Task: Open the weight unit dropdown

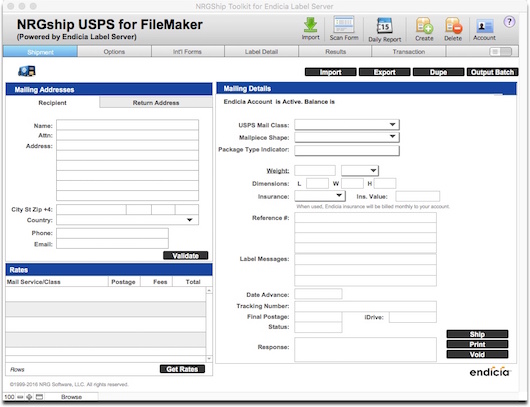Action: click(360, 170)
